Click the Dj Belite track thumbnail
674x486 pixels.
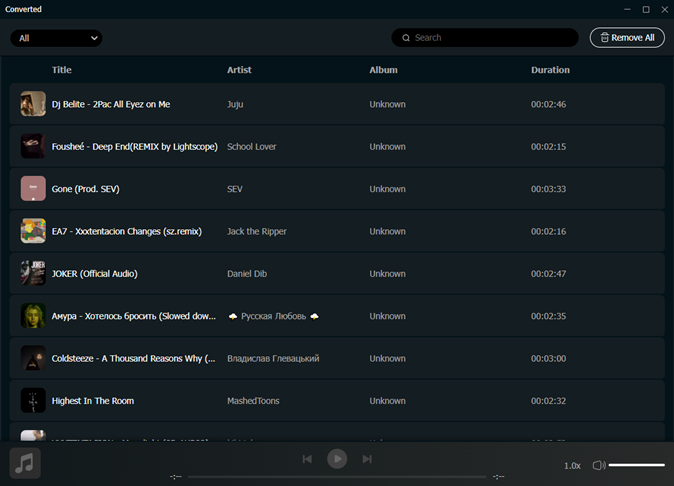[33, 104]
